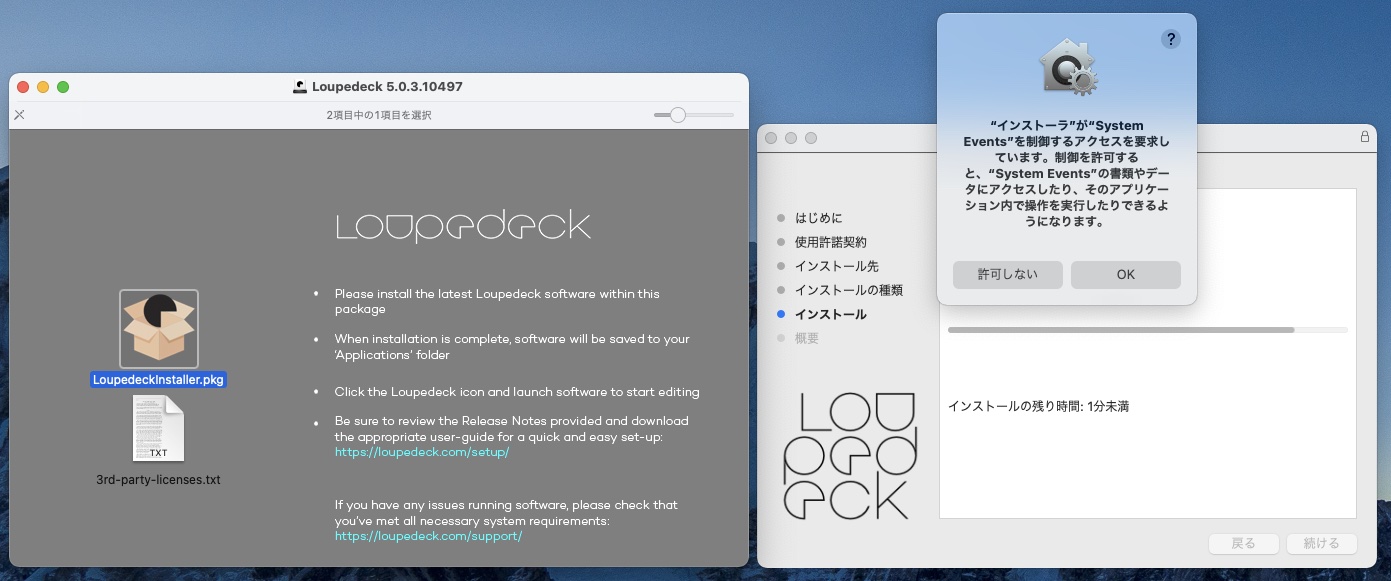The width and height of the screenshot is (1391, 581).
Task: Zoom the Loupedeck Finder window with green button
Action: (63, 87)
